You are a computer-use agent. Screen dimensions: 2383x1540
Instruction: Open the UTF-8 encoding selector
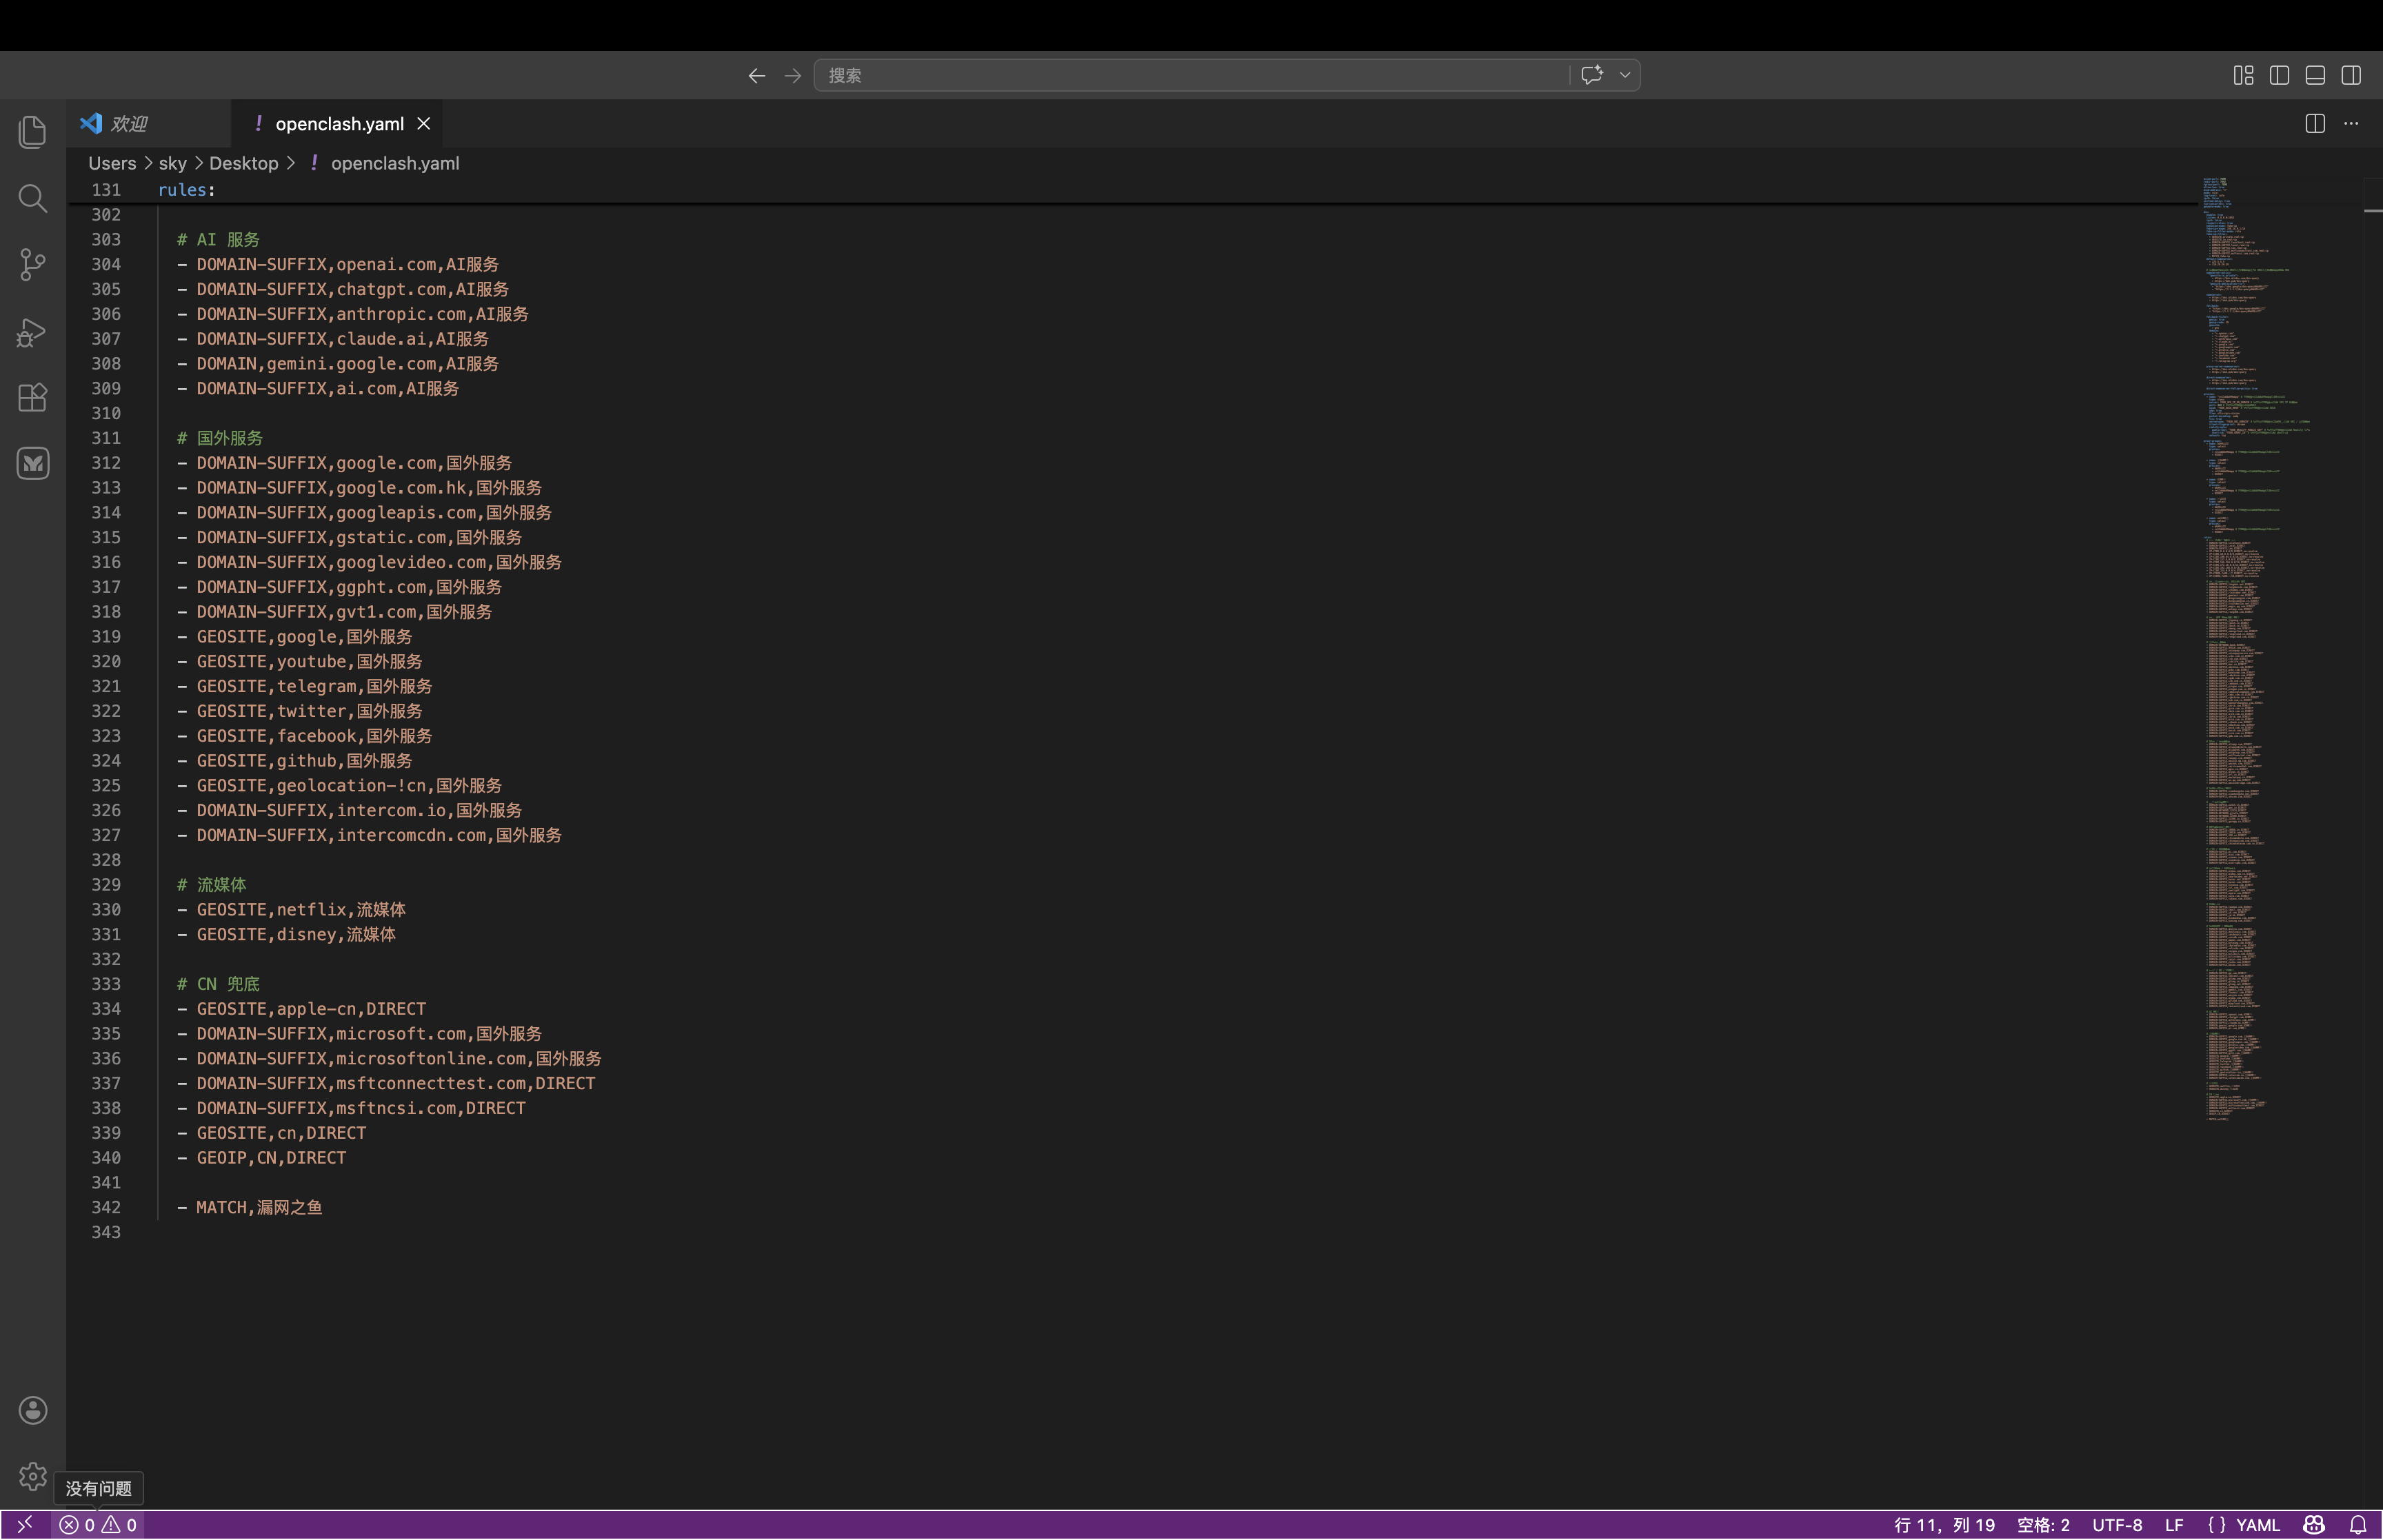pos(2116,1525)
